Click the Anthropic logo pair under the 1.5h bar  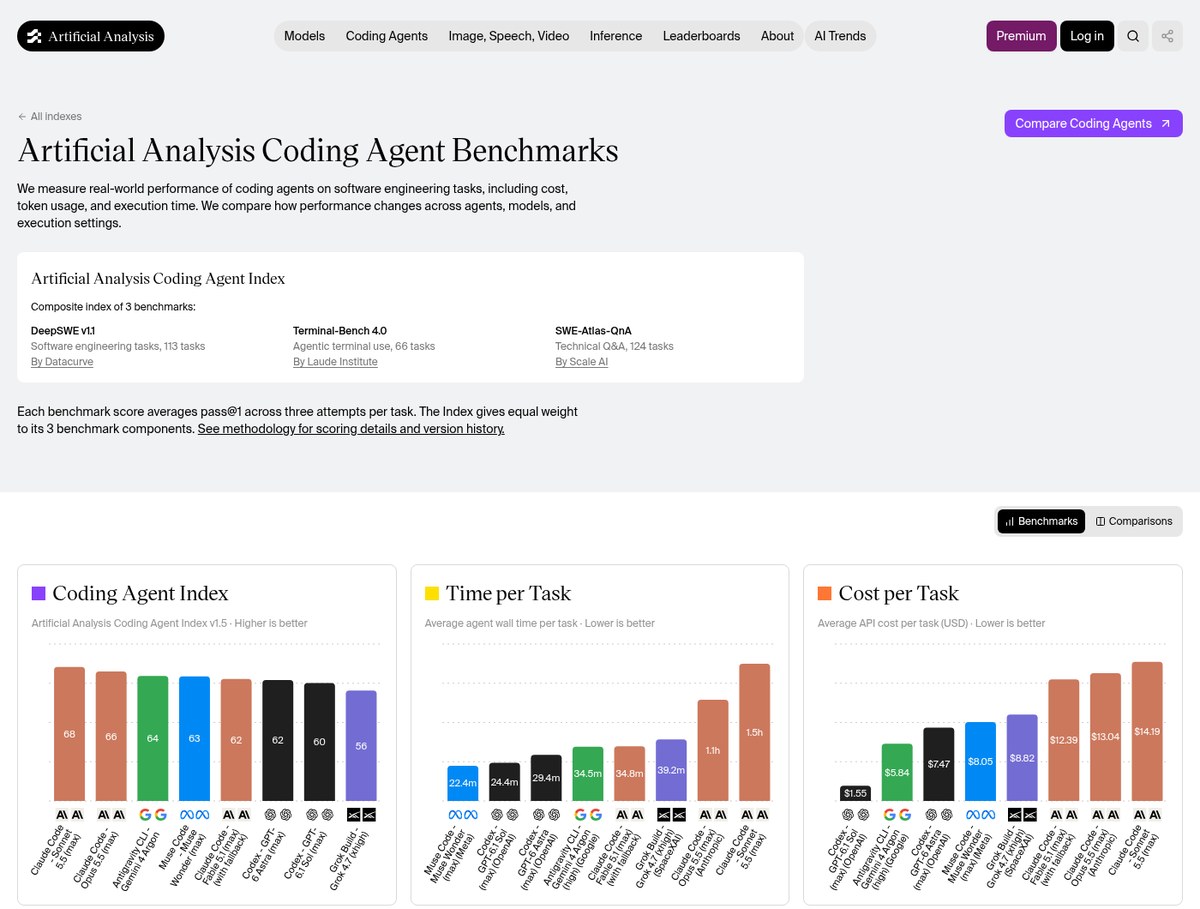tap(755, 815)
